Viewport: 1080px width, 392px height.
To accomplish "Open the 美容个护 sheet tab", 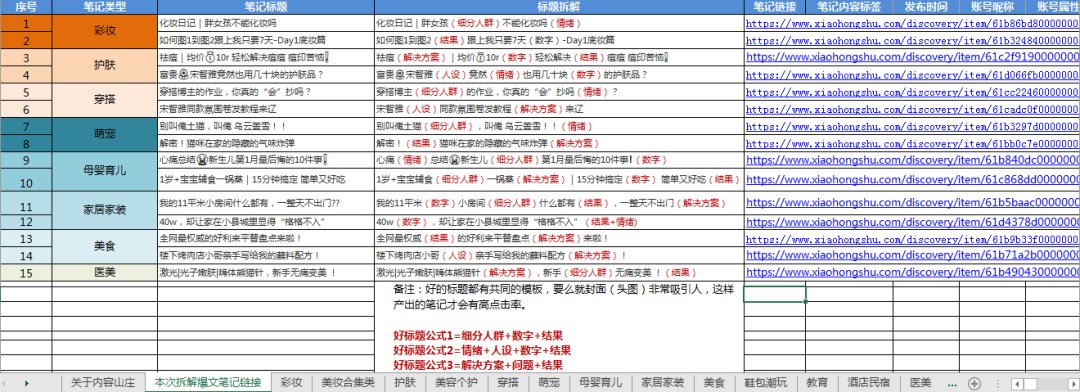I will coord(457,383).
